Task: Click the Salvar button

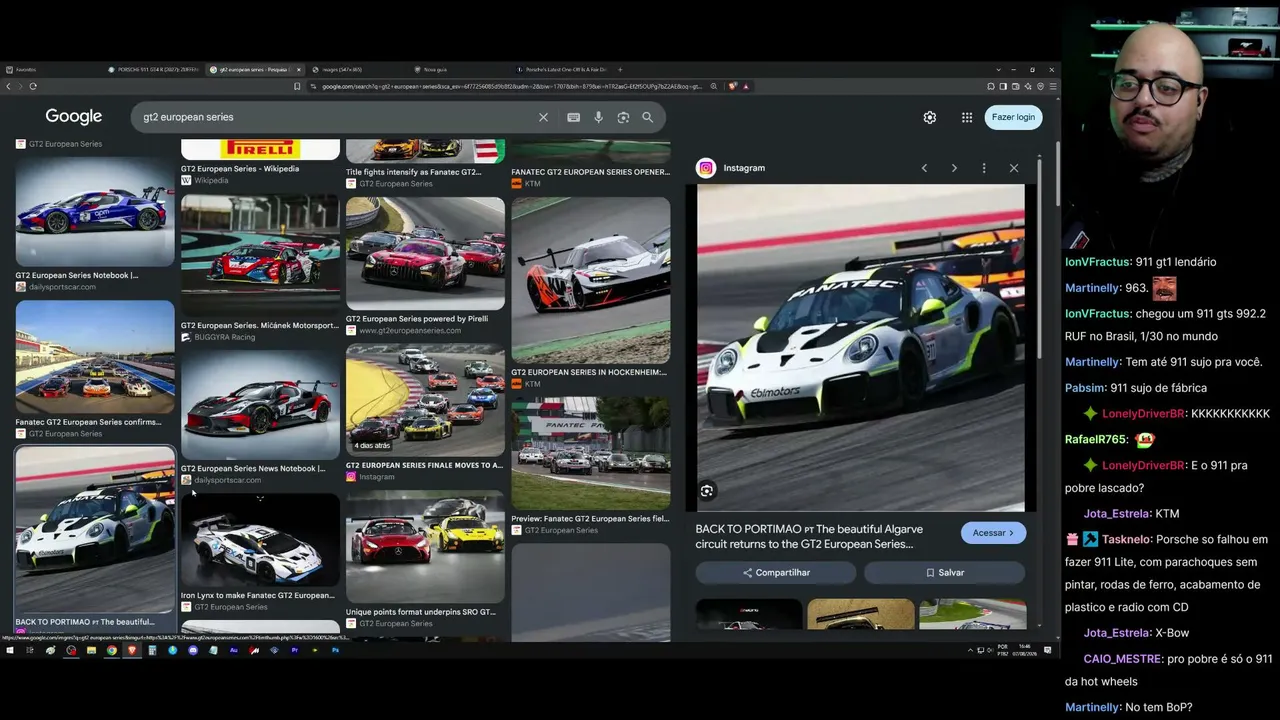Action: pos(945,573)
